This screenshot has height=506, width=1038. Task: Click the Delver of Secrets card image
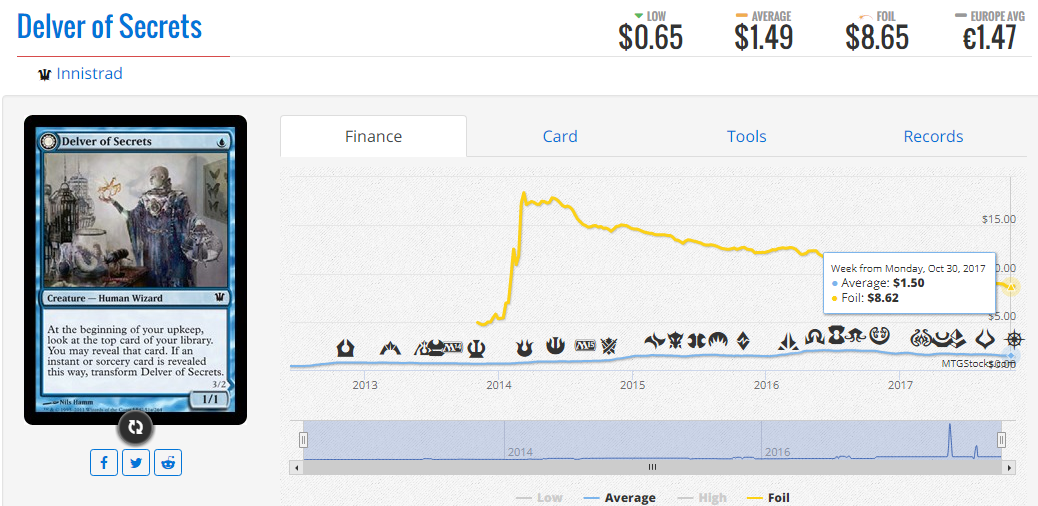[136, 270]
